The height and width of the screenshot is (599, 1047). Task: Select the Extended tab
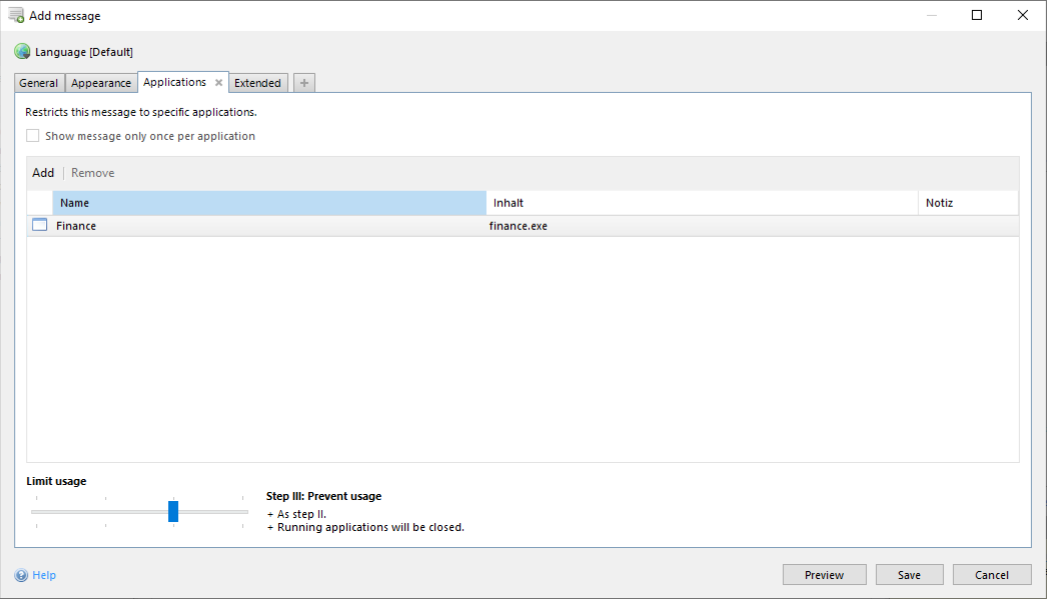coord(258,82)
